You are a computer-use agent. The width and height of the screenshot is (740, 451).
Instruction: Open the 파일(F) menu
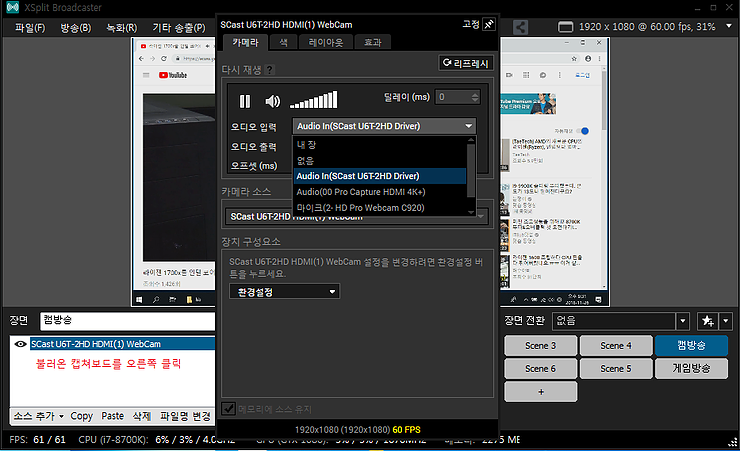tap(30, 28)
